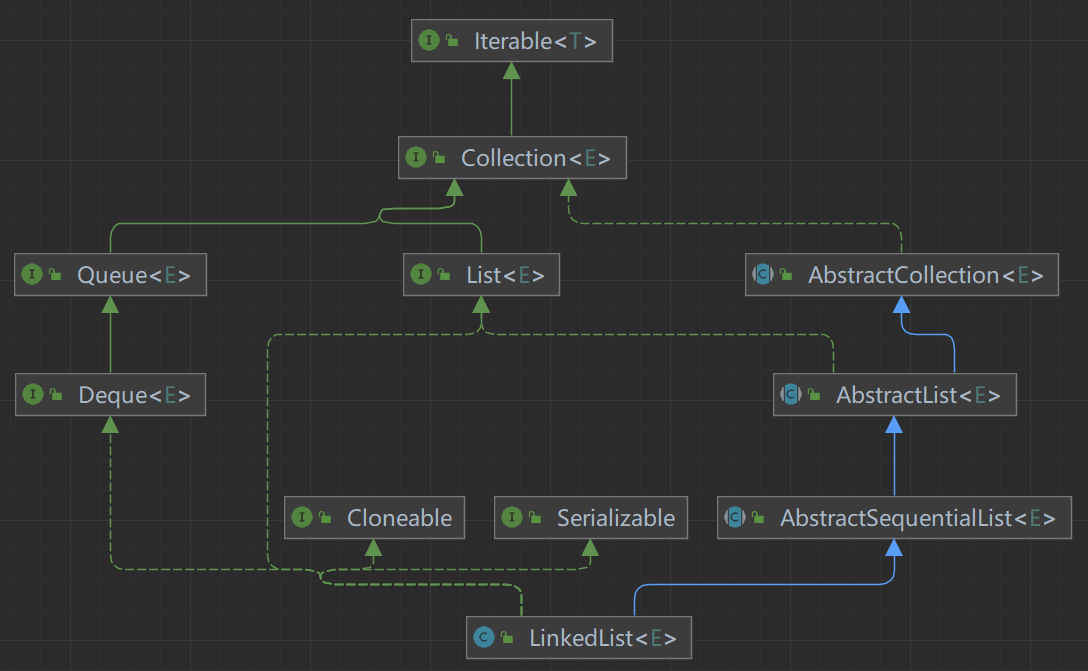Viewport: 1088px width, 671px height.
Task: Click the dashed arrowhead entering Serializable
Action: pos(590,547)
